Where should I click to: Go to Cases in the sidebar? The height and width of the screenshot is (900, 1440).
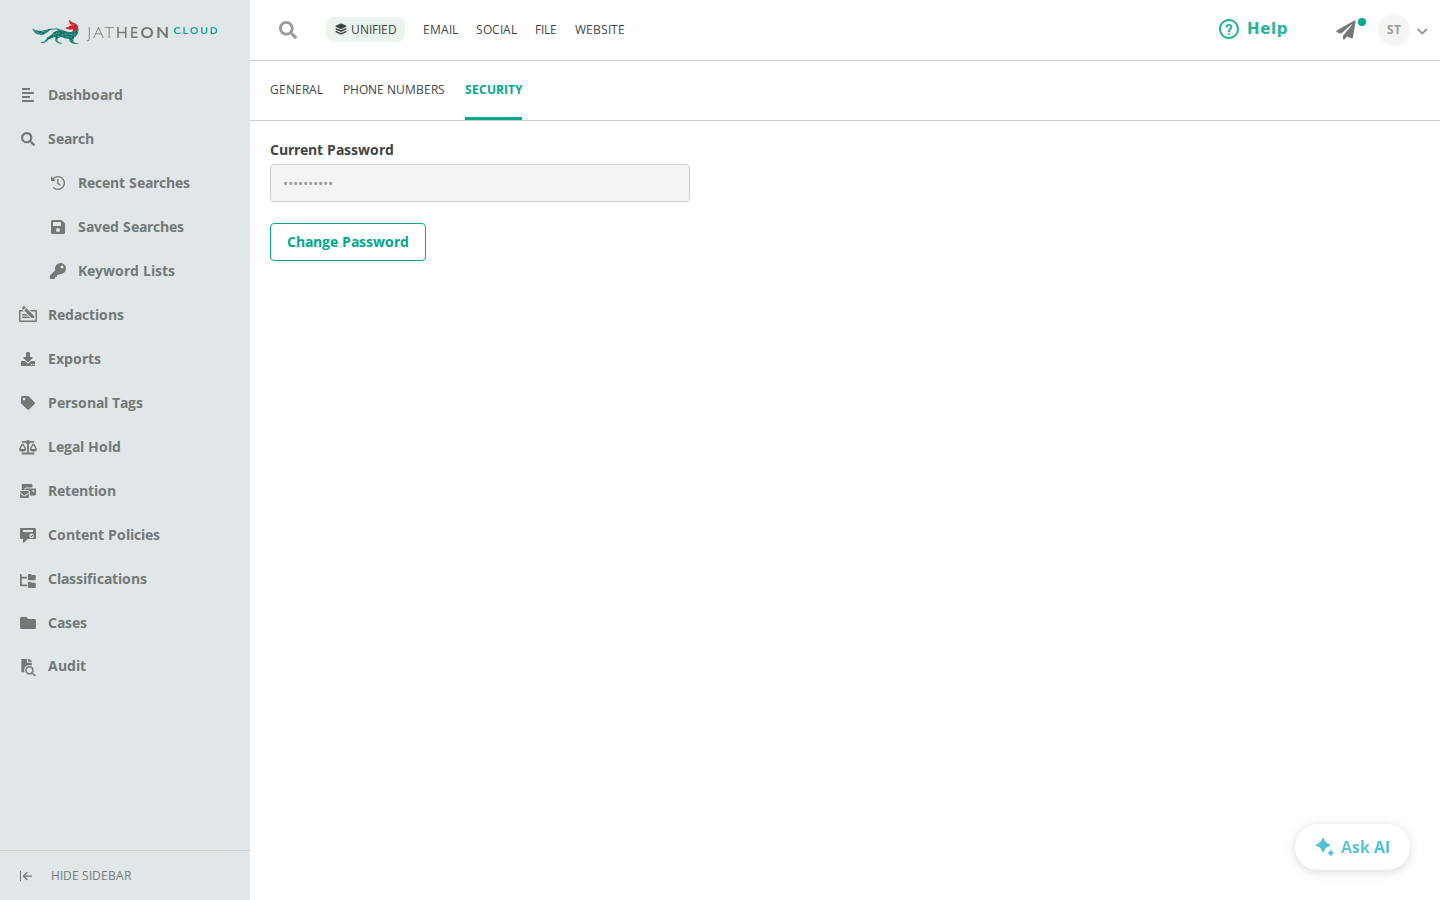[x=67, y=623]
